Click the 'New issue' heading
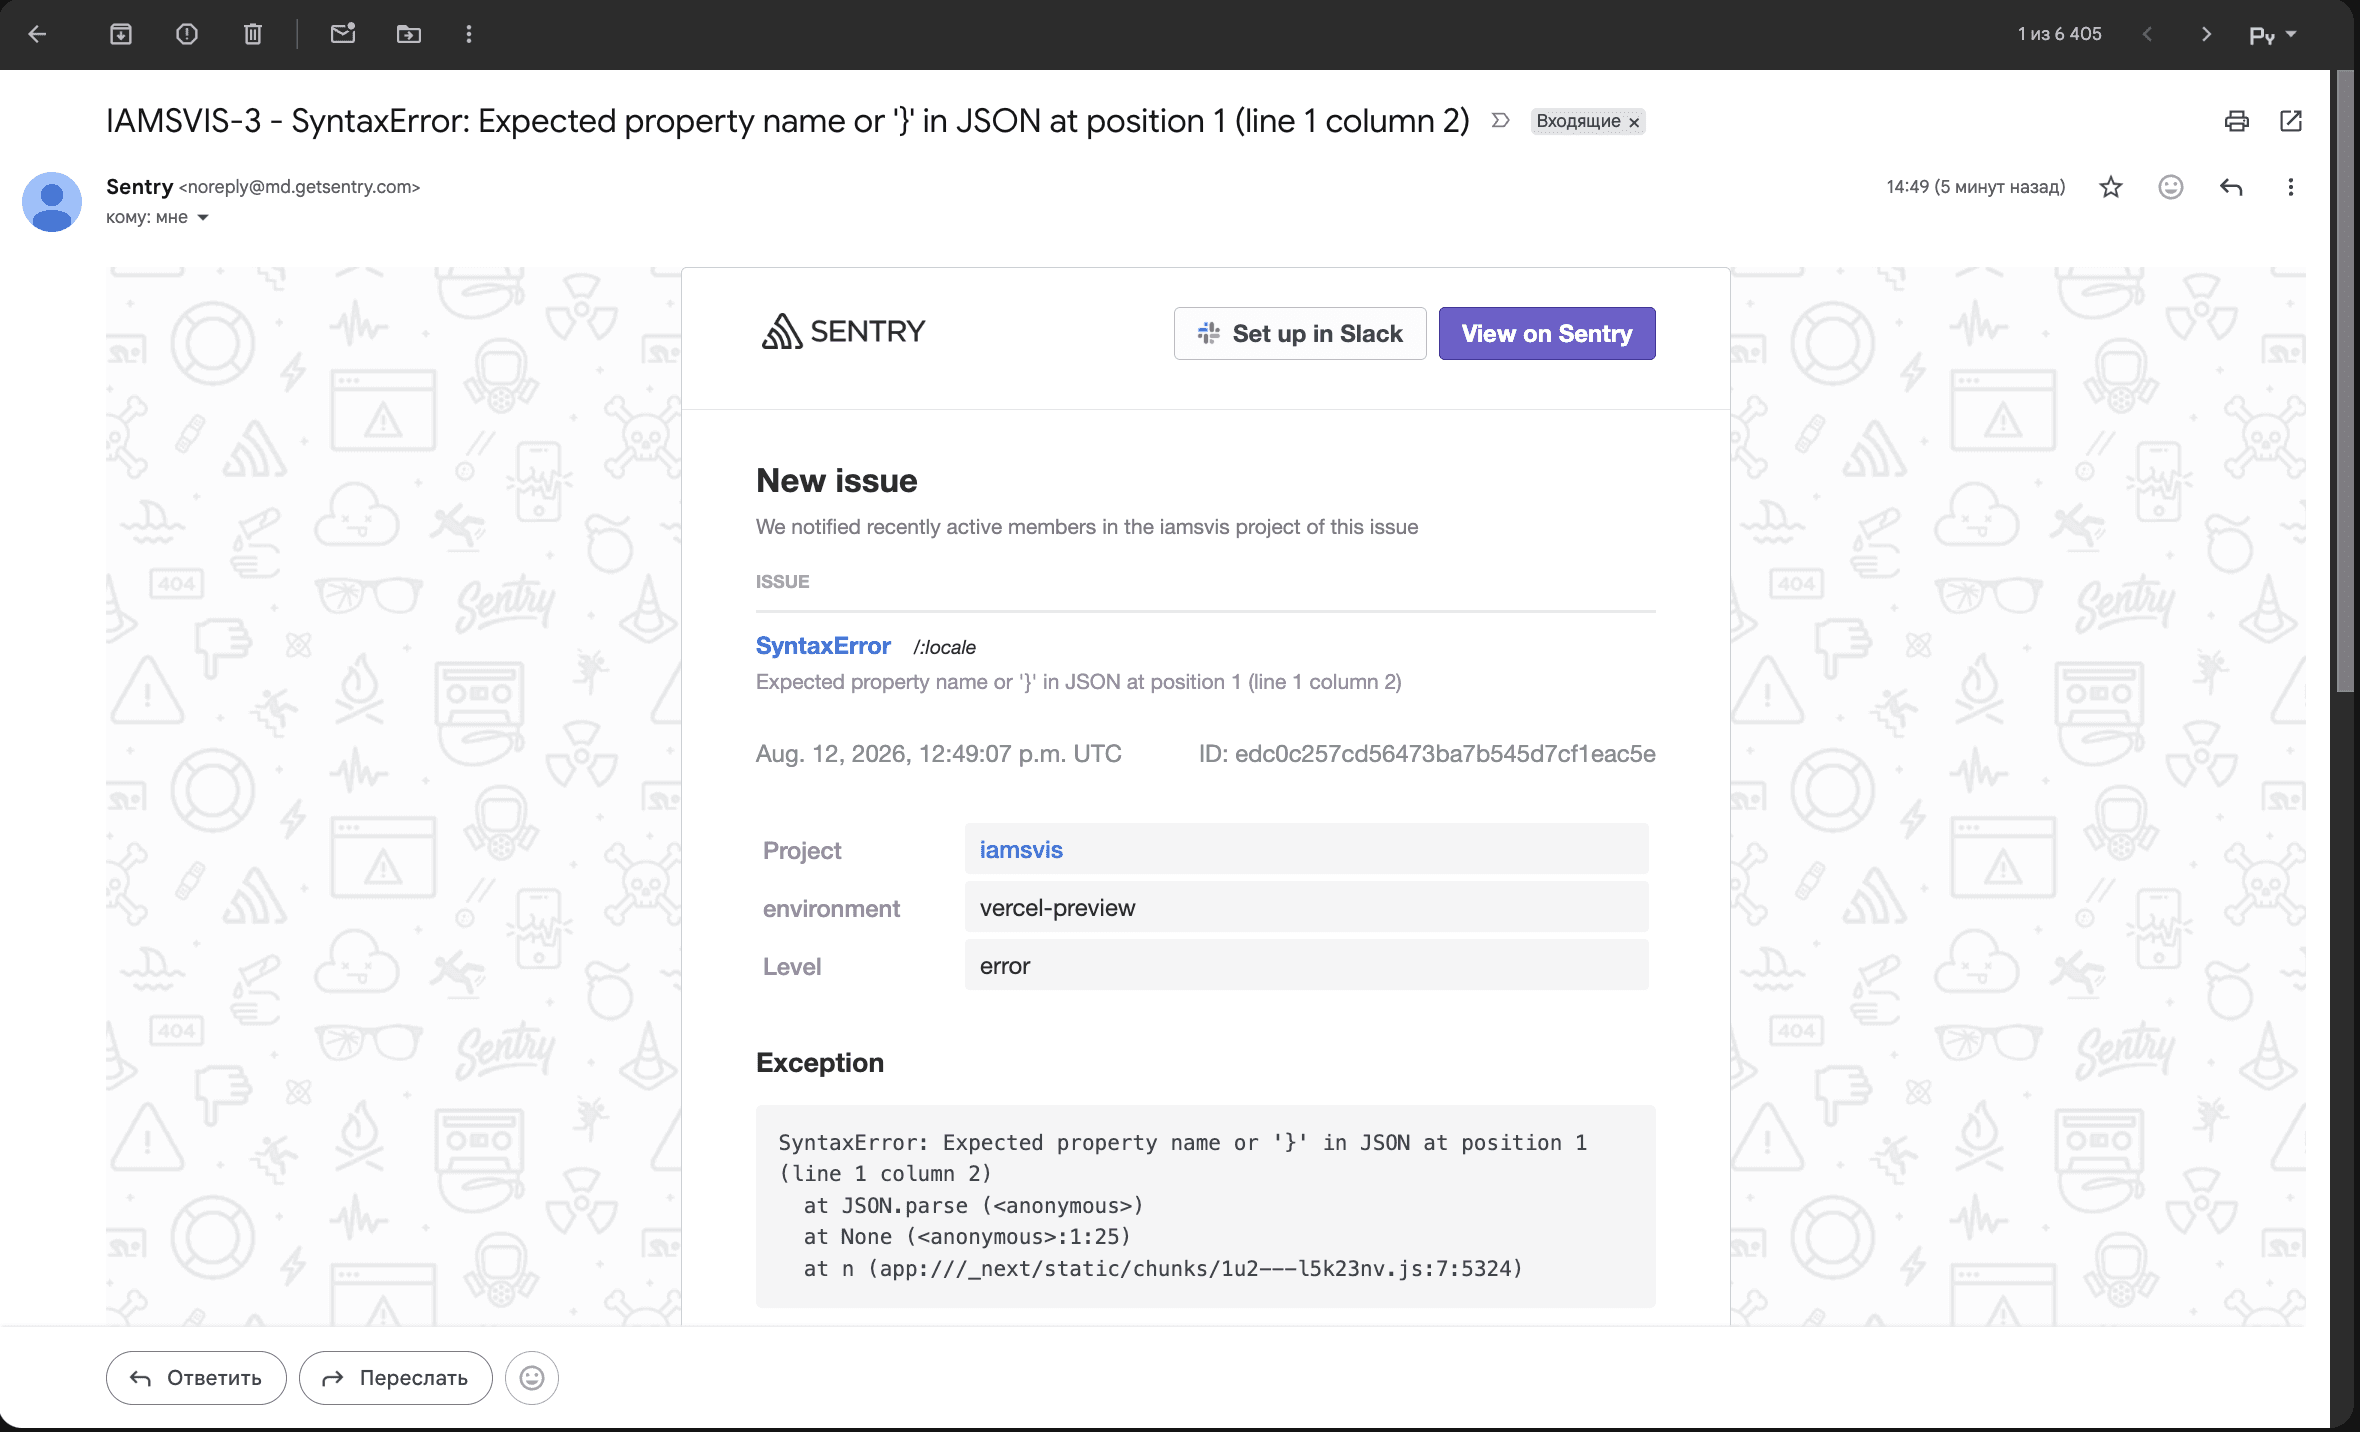2360x1432 pixels. point(837,481)
